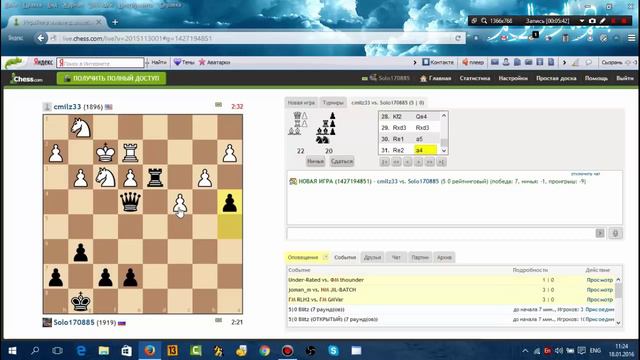The image size is (640, 360).
Task: Open Firefox from the Windows taskbar
Action: tap(150, 351)
